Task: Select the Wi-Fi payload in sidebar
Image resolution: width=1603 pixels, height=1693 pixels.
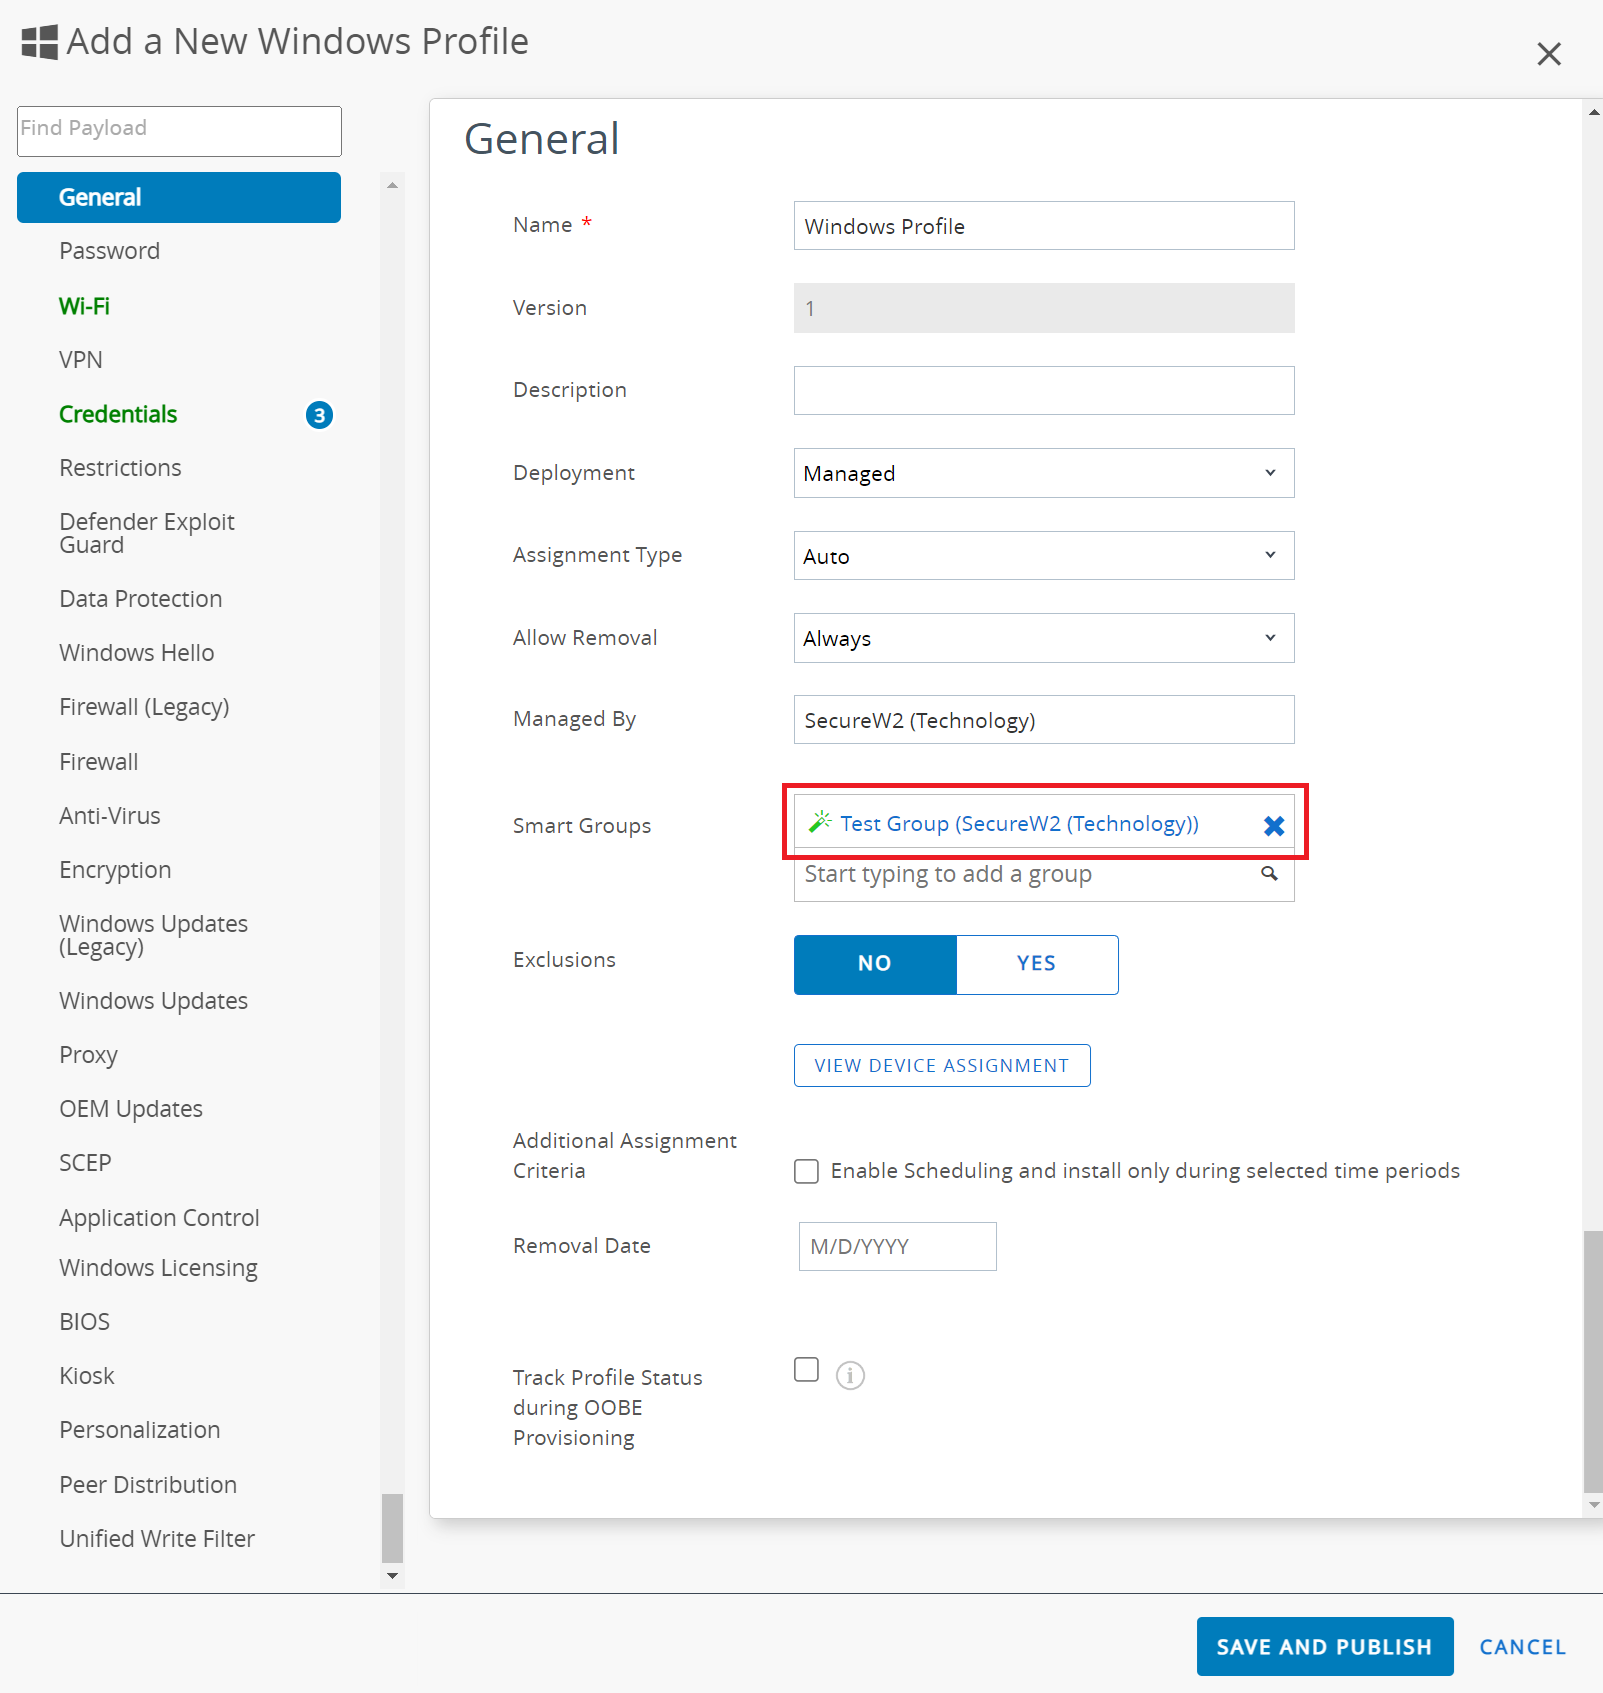Action: point(84,306)
